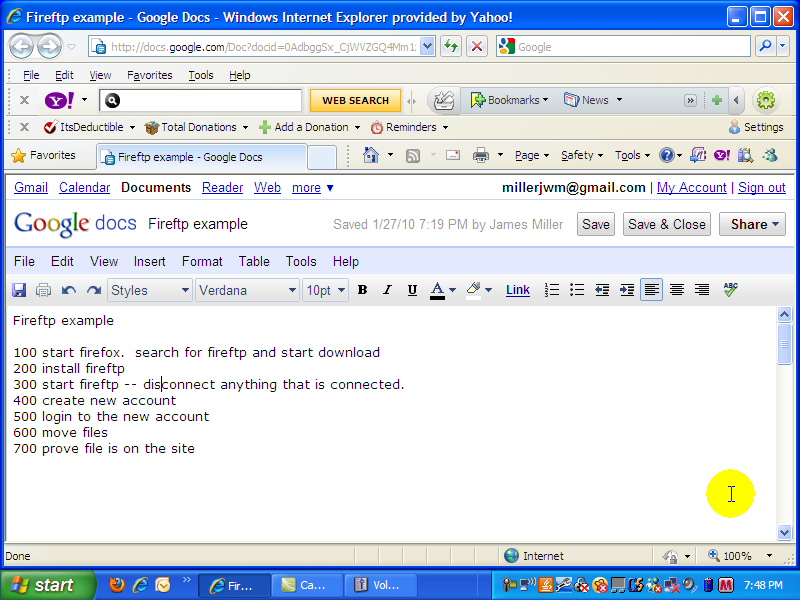This screenshot has width=800, height=600.
Task: Expand the 10pt font size dropdown
Action: pyautogui.click(x=326, y=290)
